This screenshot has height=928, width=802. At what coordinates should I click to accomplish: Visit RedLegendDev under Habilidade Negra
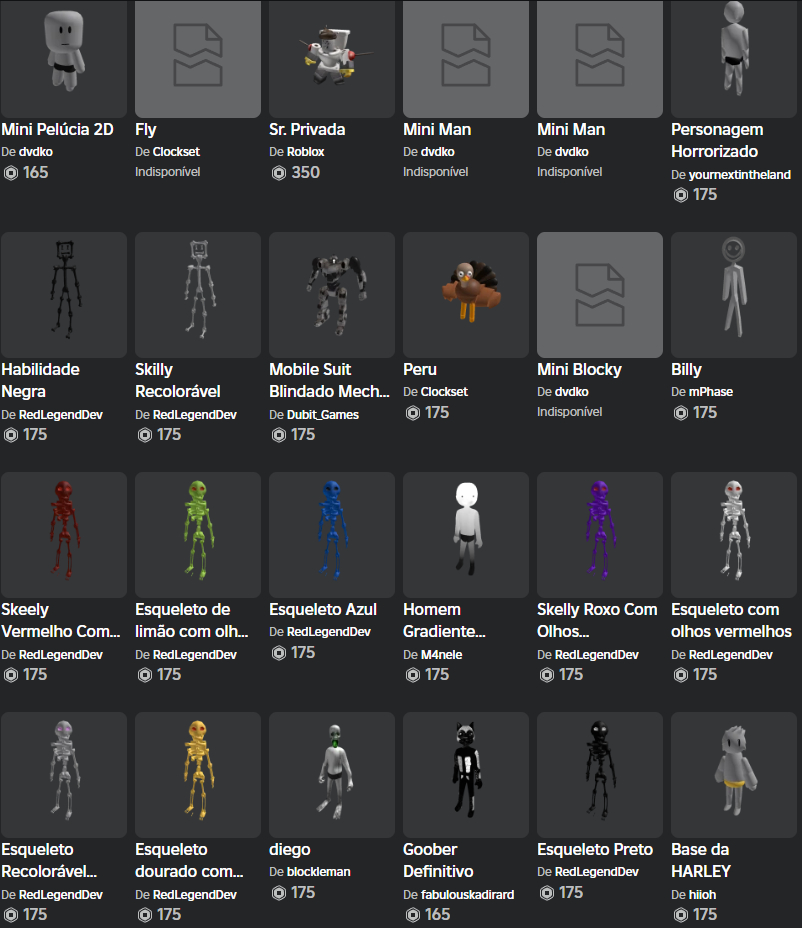click(x=61, y=415)
